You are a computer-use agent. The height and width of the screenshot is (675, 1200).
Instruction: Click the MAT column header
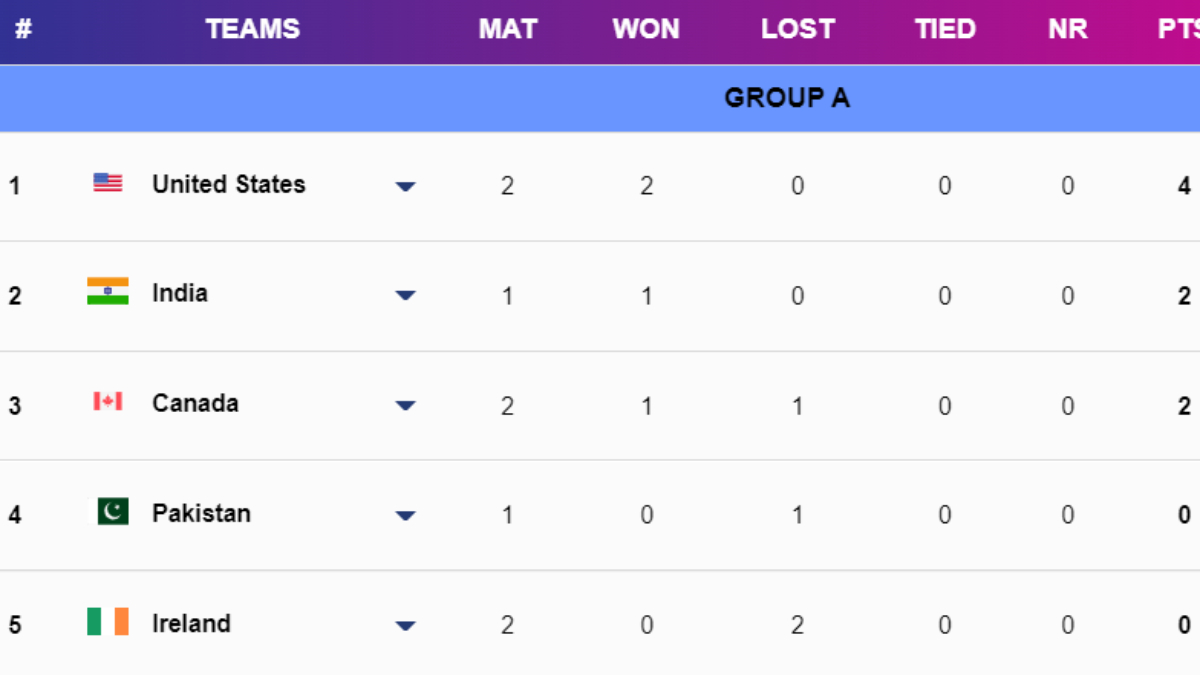pyautogui.click(x=508, y=29)
